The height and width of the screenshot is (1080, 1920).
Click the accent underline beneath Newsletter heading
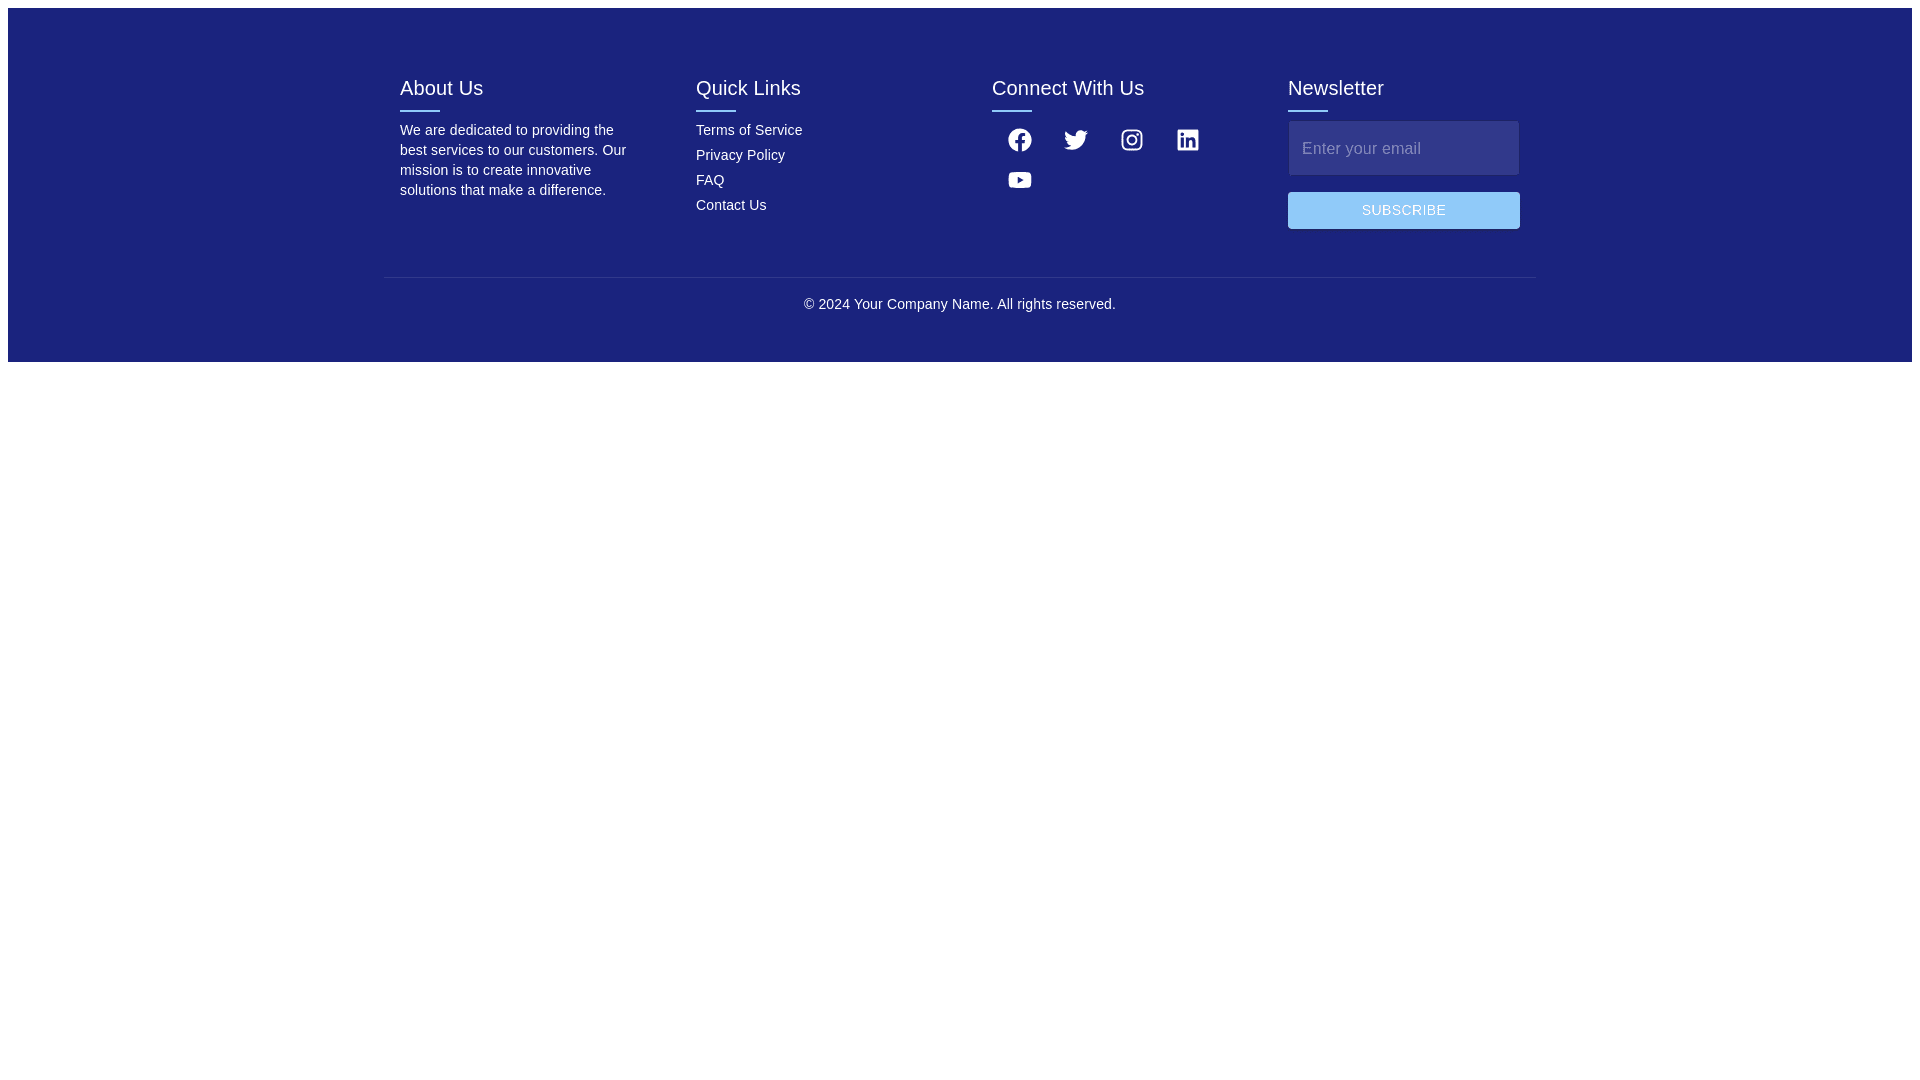click(1307, 110)
